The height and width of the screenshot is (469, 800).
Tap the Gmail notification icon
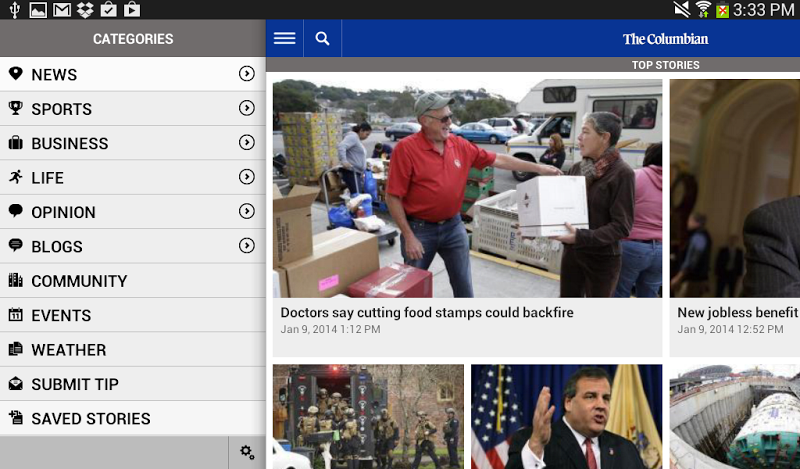(62, 10)
